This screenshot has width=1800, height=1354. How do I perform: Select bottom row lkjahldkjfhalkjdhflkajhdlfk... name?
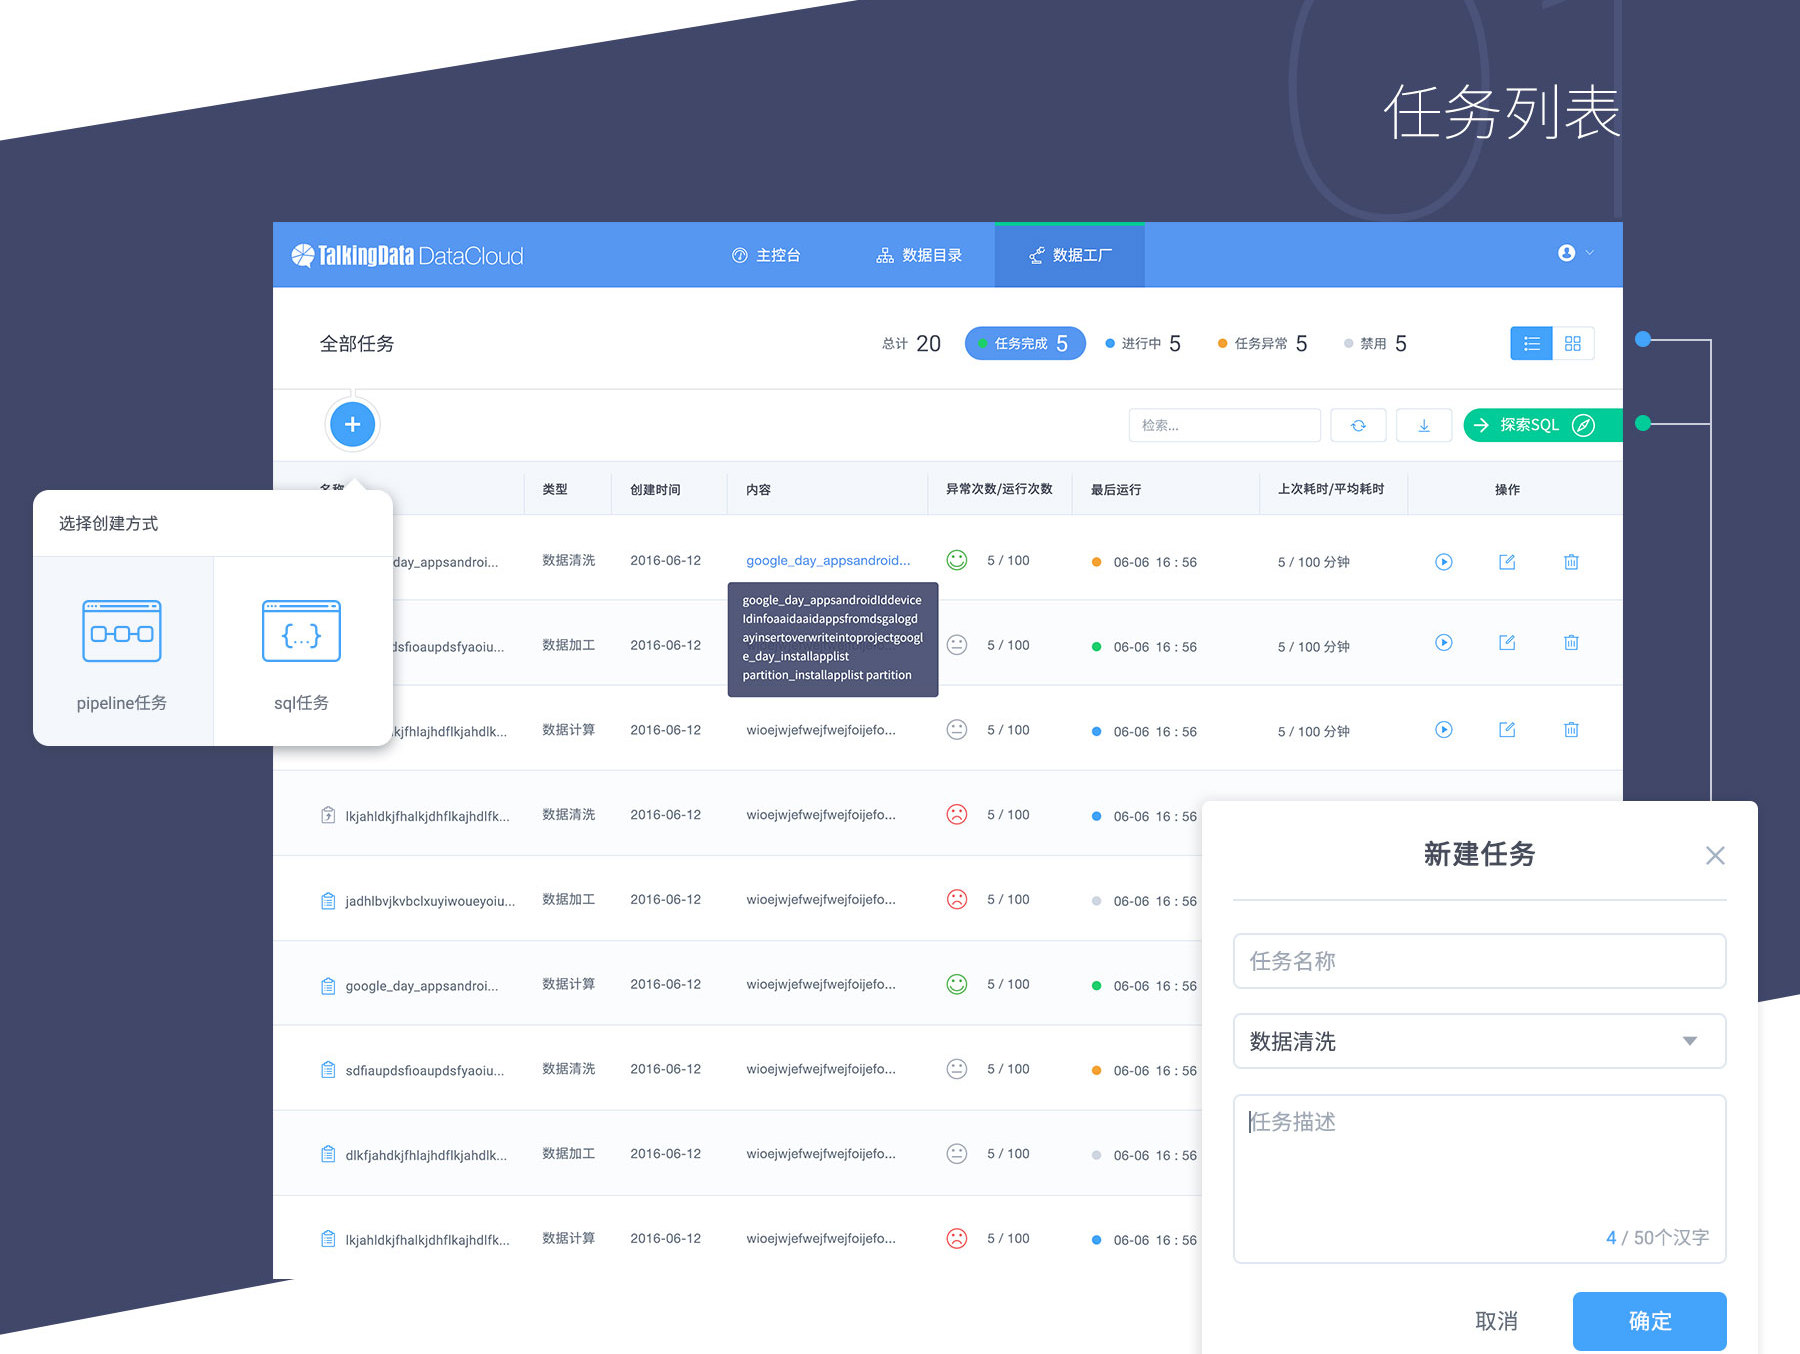[427, 1240]
